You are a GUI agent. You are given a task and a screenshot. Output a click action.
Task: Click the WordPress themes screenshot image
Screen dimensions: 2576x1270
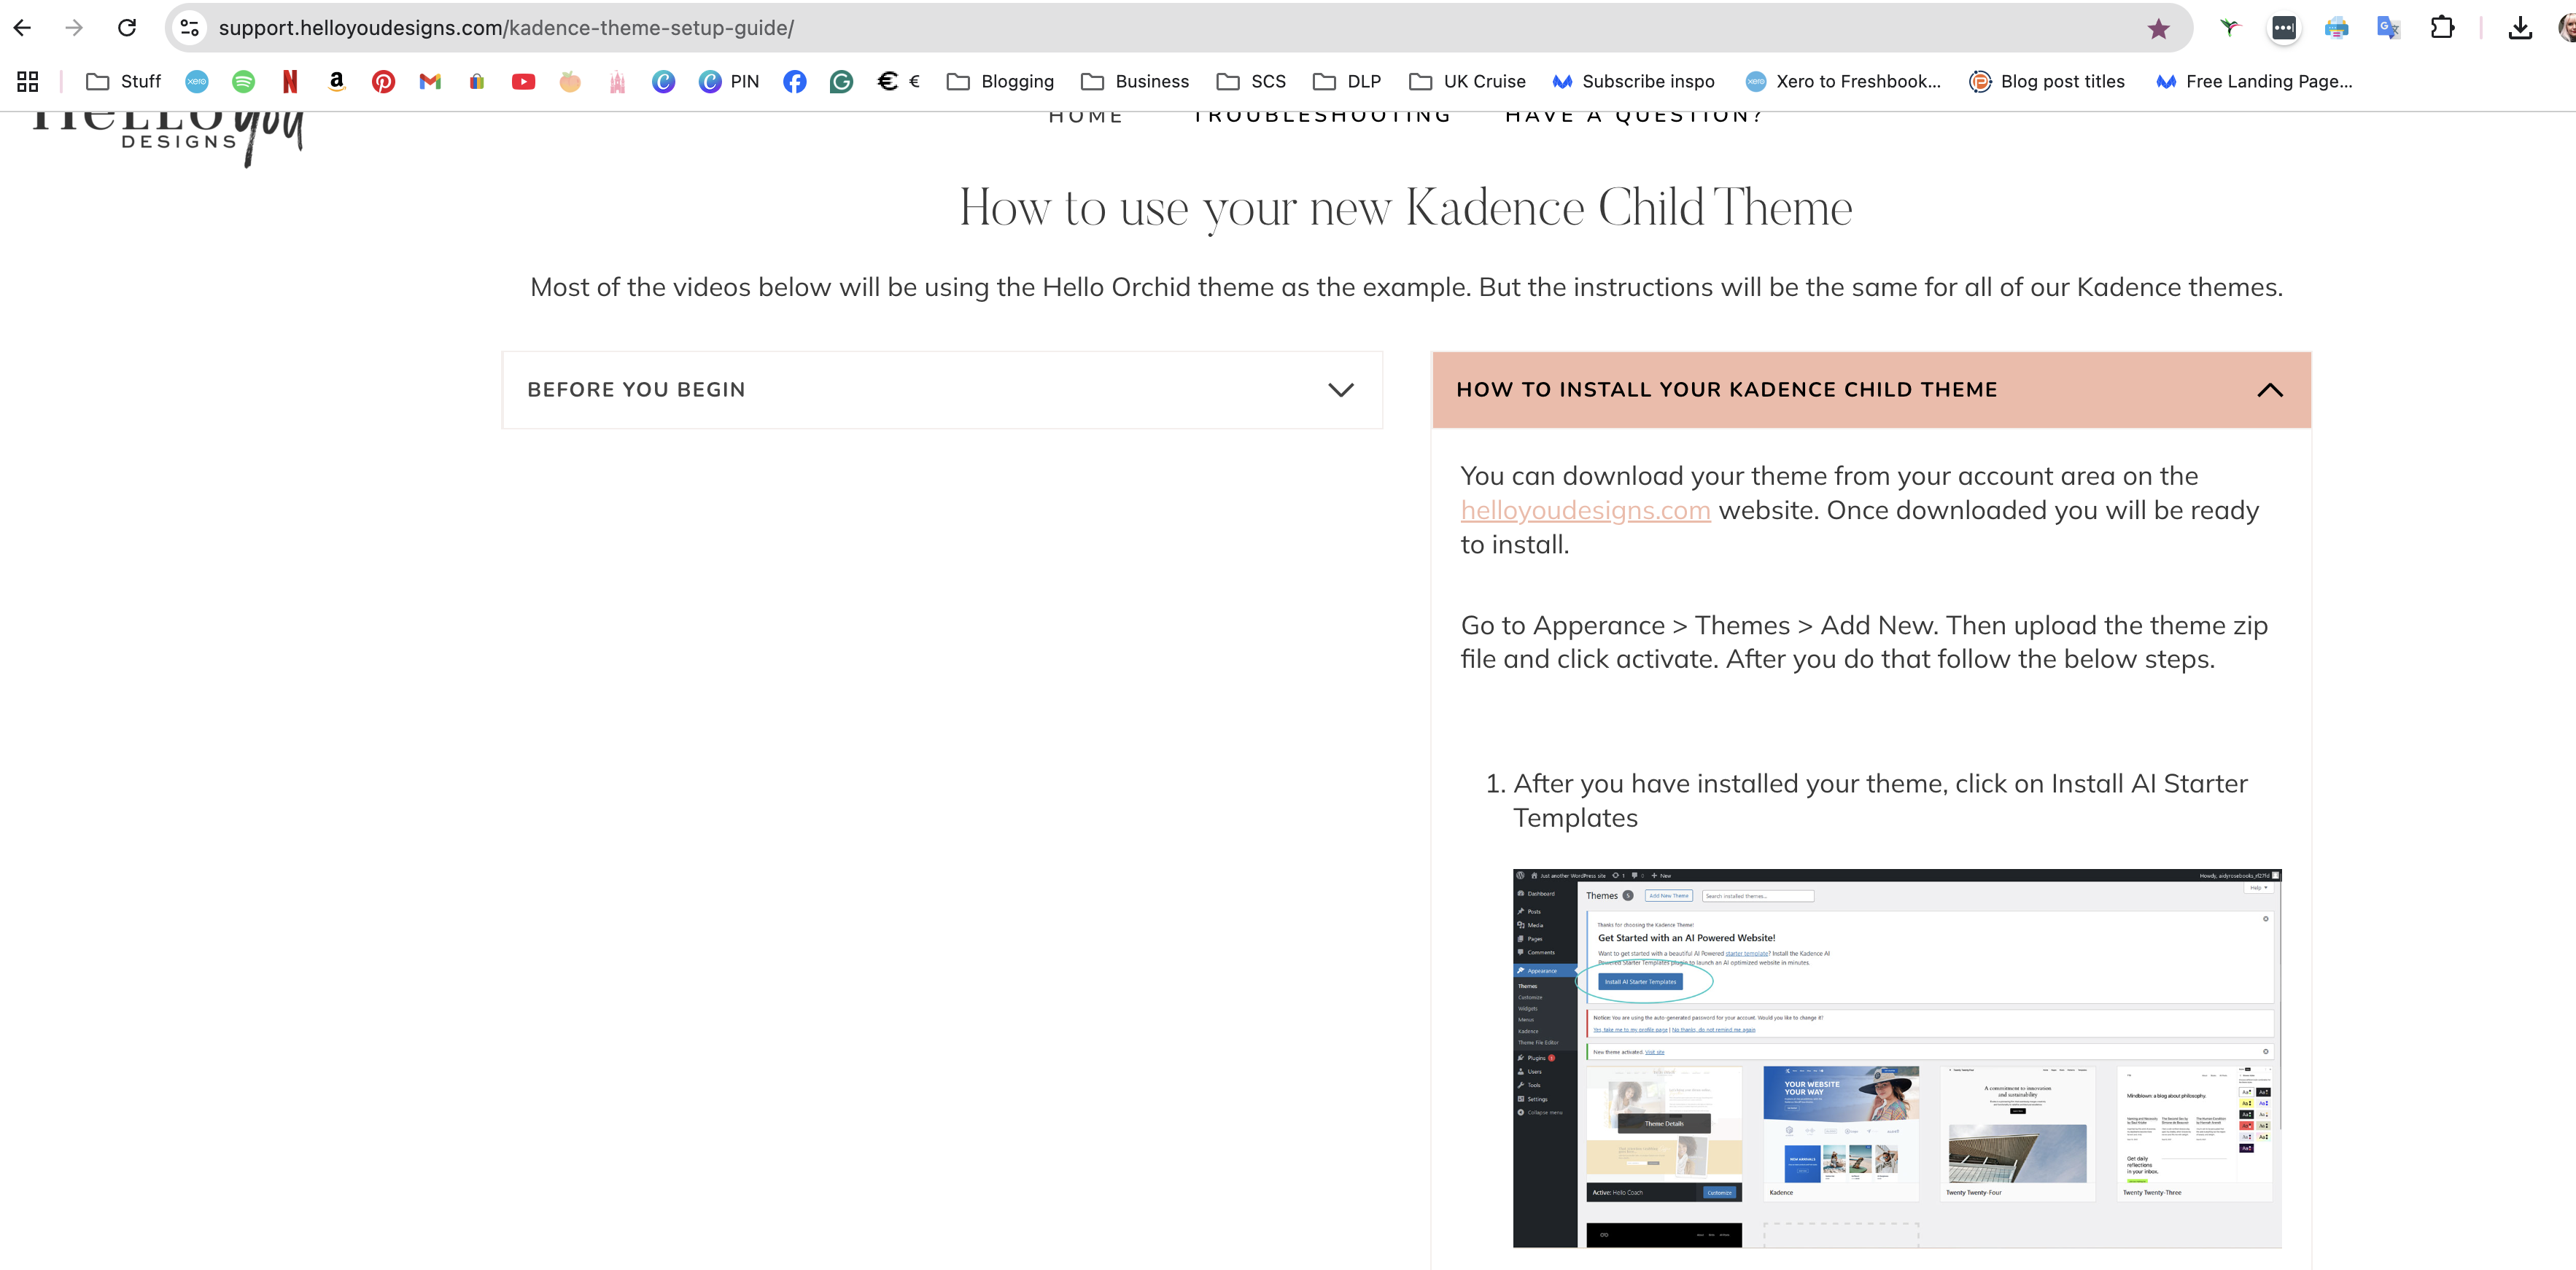coord(1896,1058)
